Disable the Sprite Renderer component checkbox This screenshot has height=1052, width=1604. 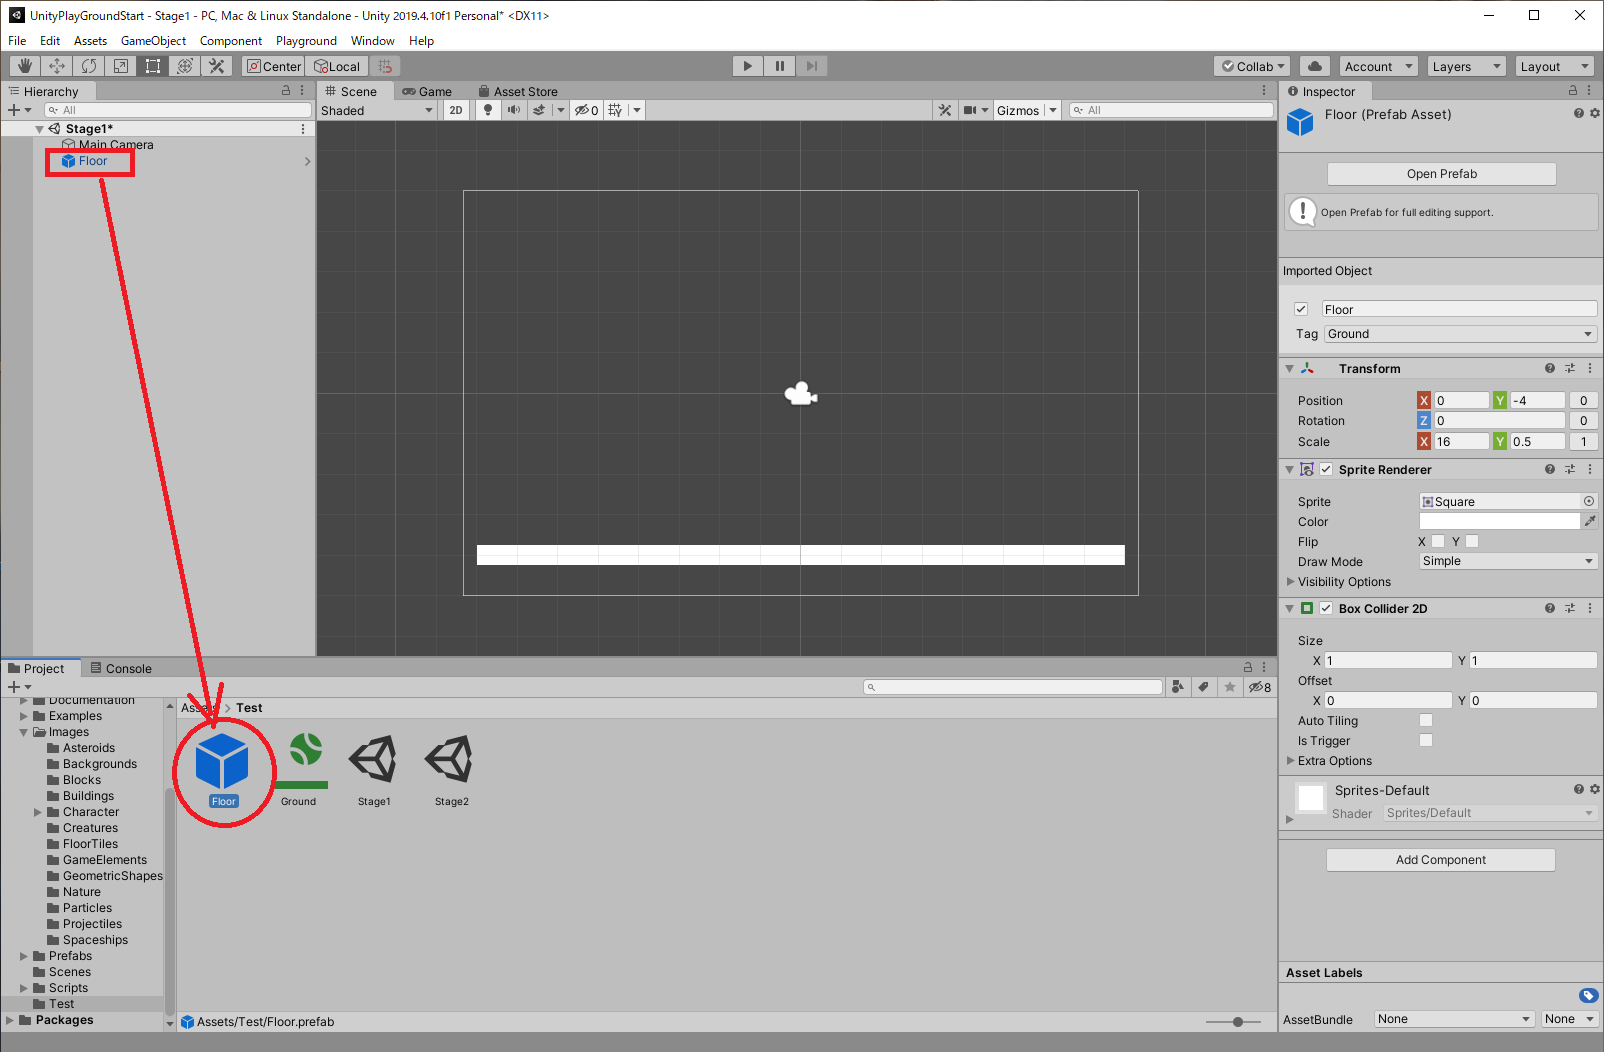[1326, 469]
